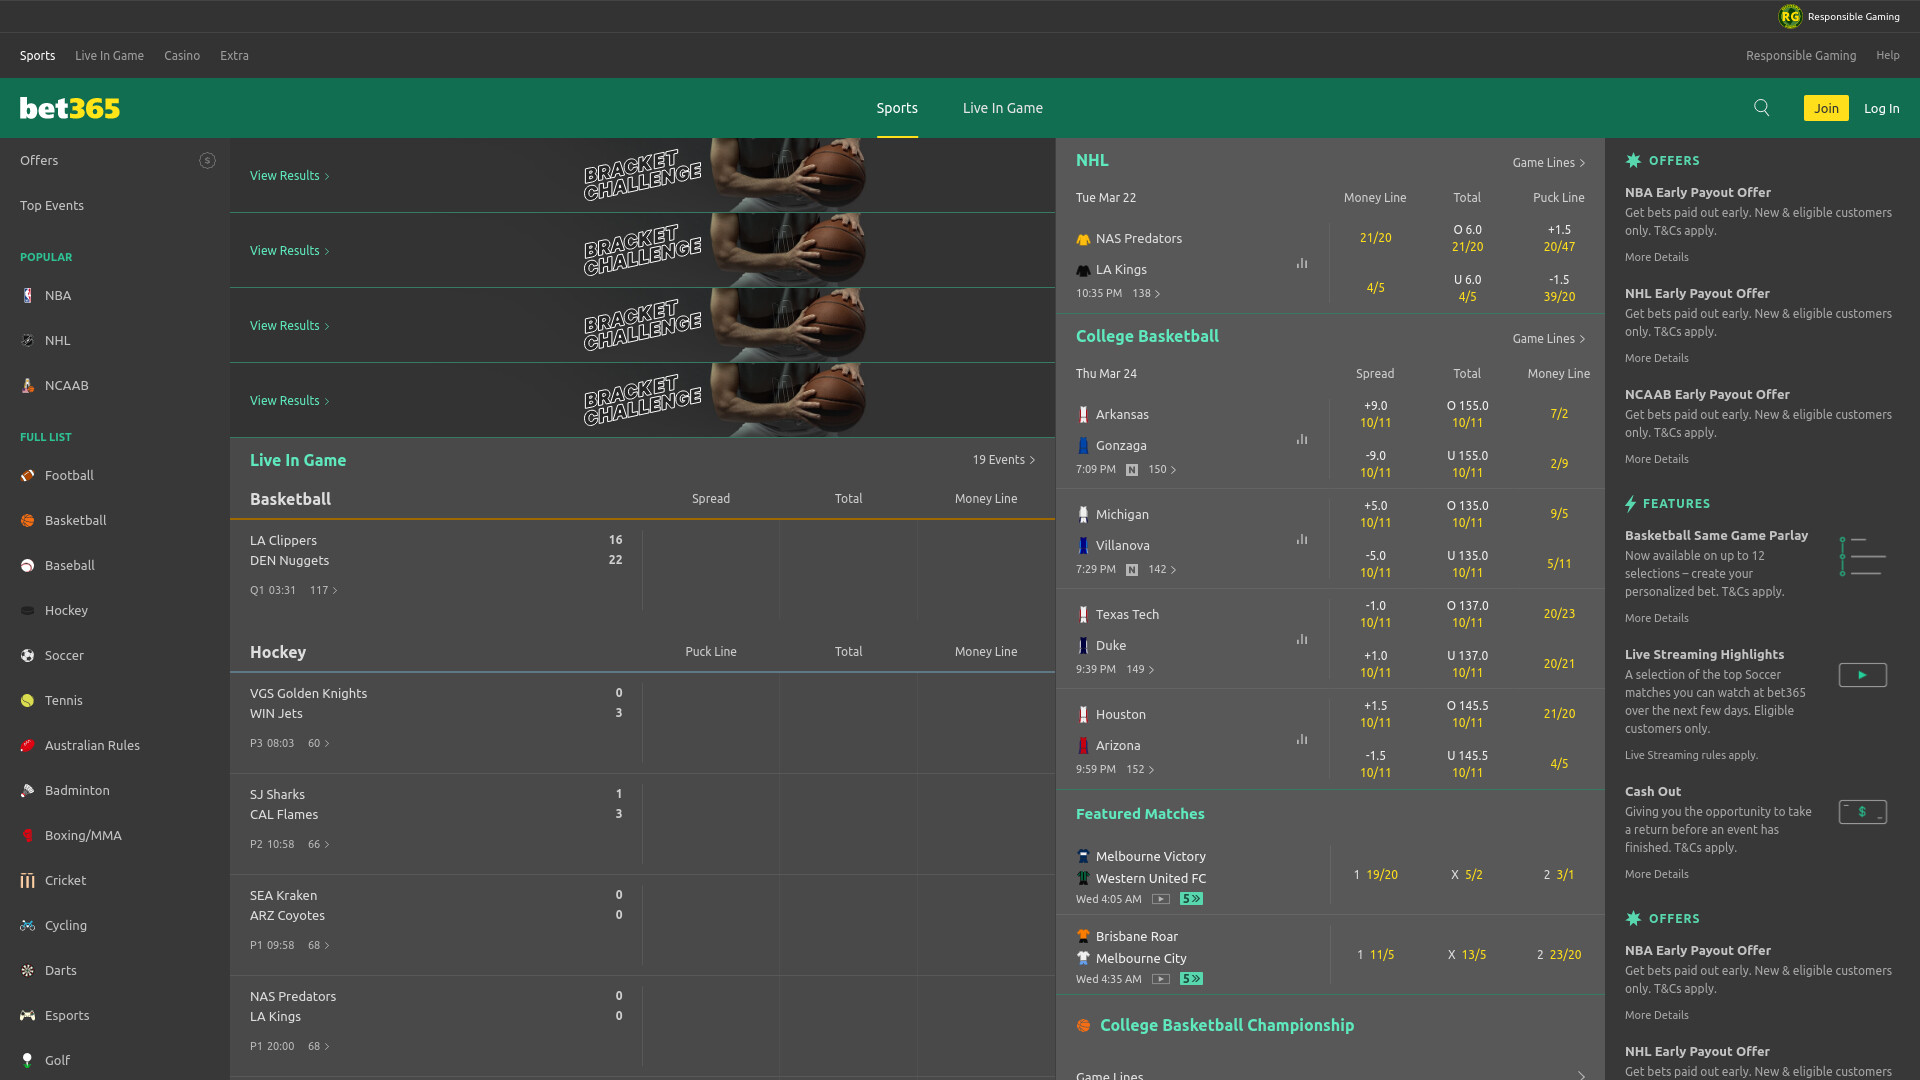Open stats icon for Michigan vs Villanova
This screenshot has width=1920, height=1080.
pyautogui.click(x=1302, y=539)
